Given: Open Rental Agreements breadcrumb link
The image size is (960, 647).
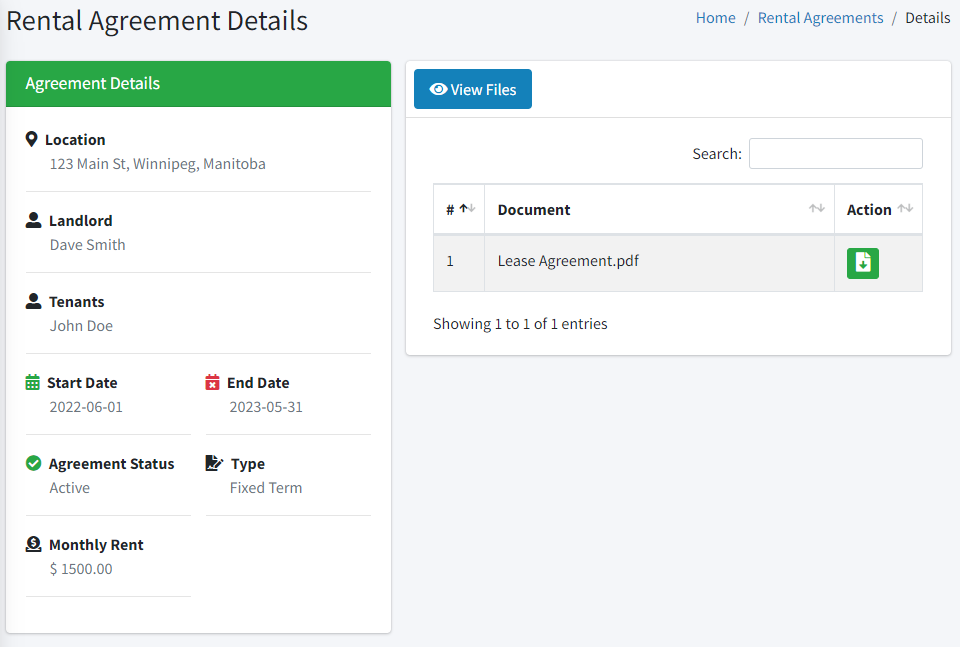Looking at the screenshot, I should coord(820,18).
